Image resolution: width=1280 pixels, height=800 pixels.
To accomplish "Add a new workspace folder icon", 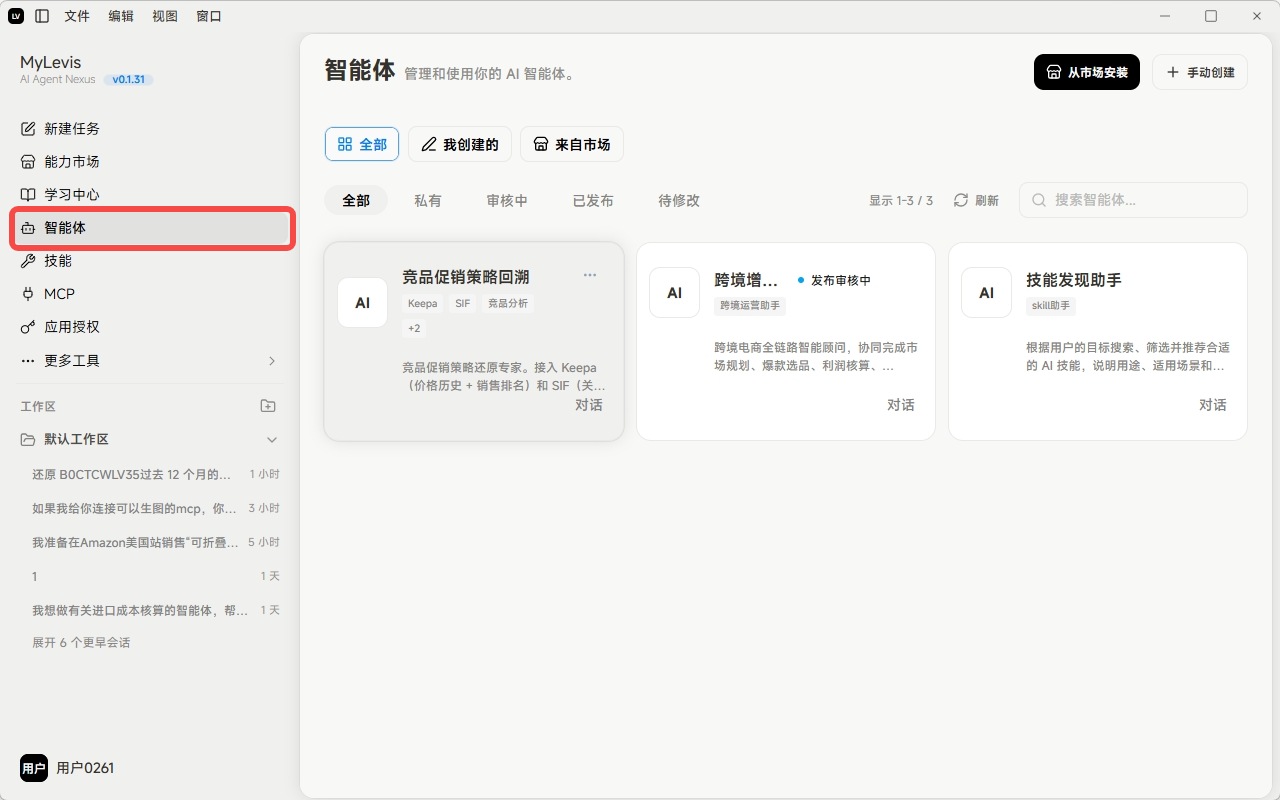I will pos(268,406).
